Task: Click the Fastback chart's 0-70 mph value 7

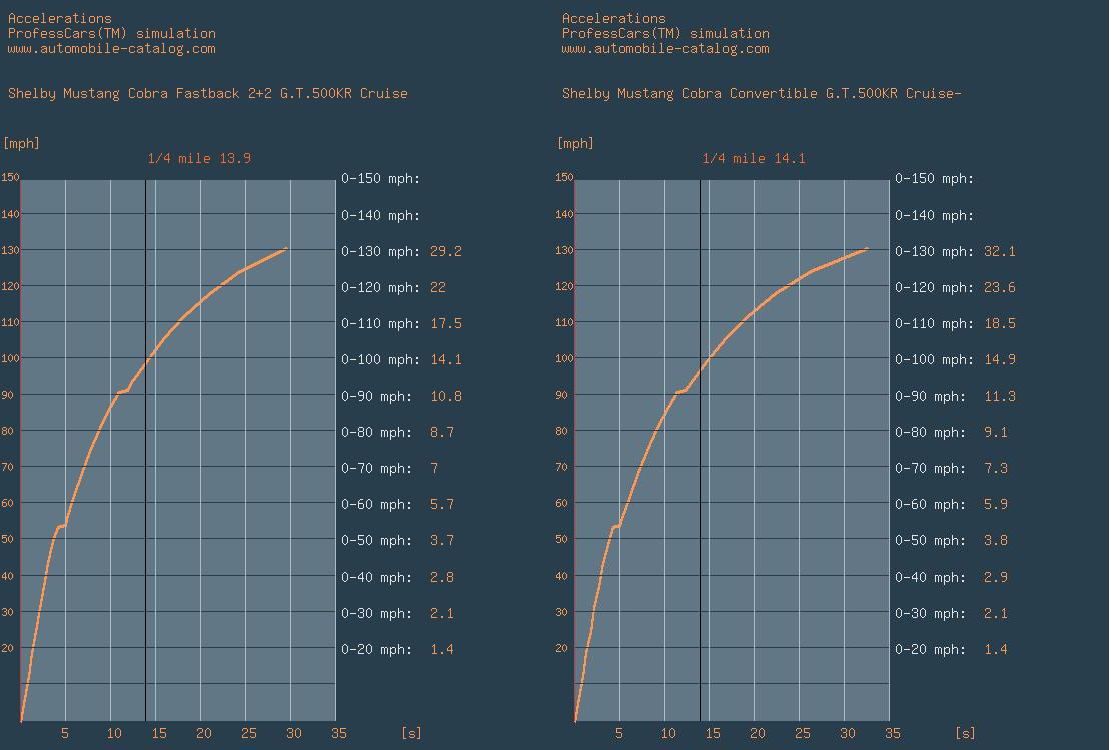Action: point(434,469)
